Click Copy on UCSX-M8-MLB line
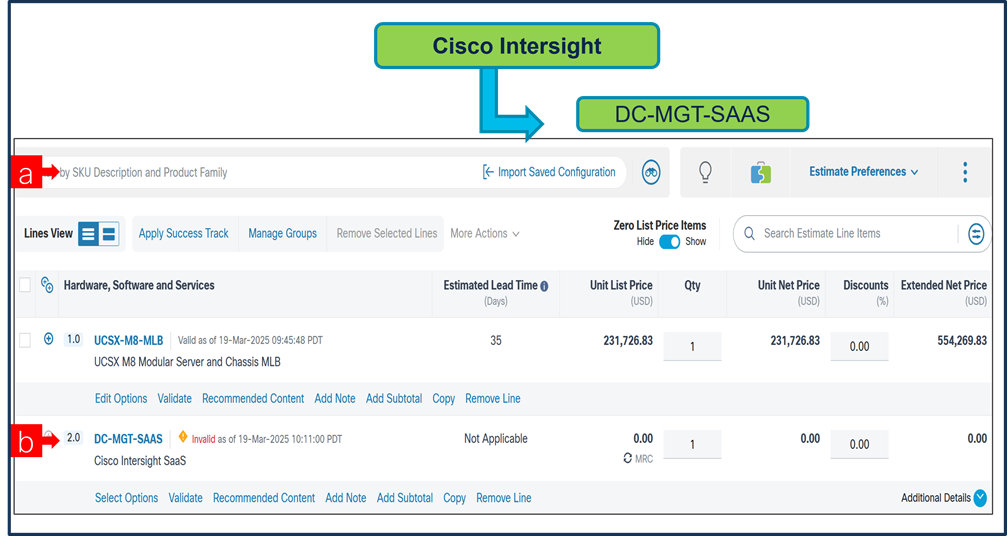 click(444, 399)
